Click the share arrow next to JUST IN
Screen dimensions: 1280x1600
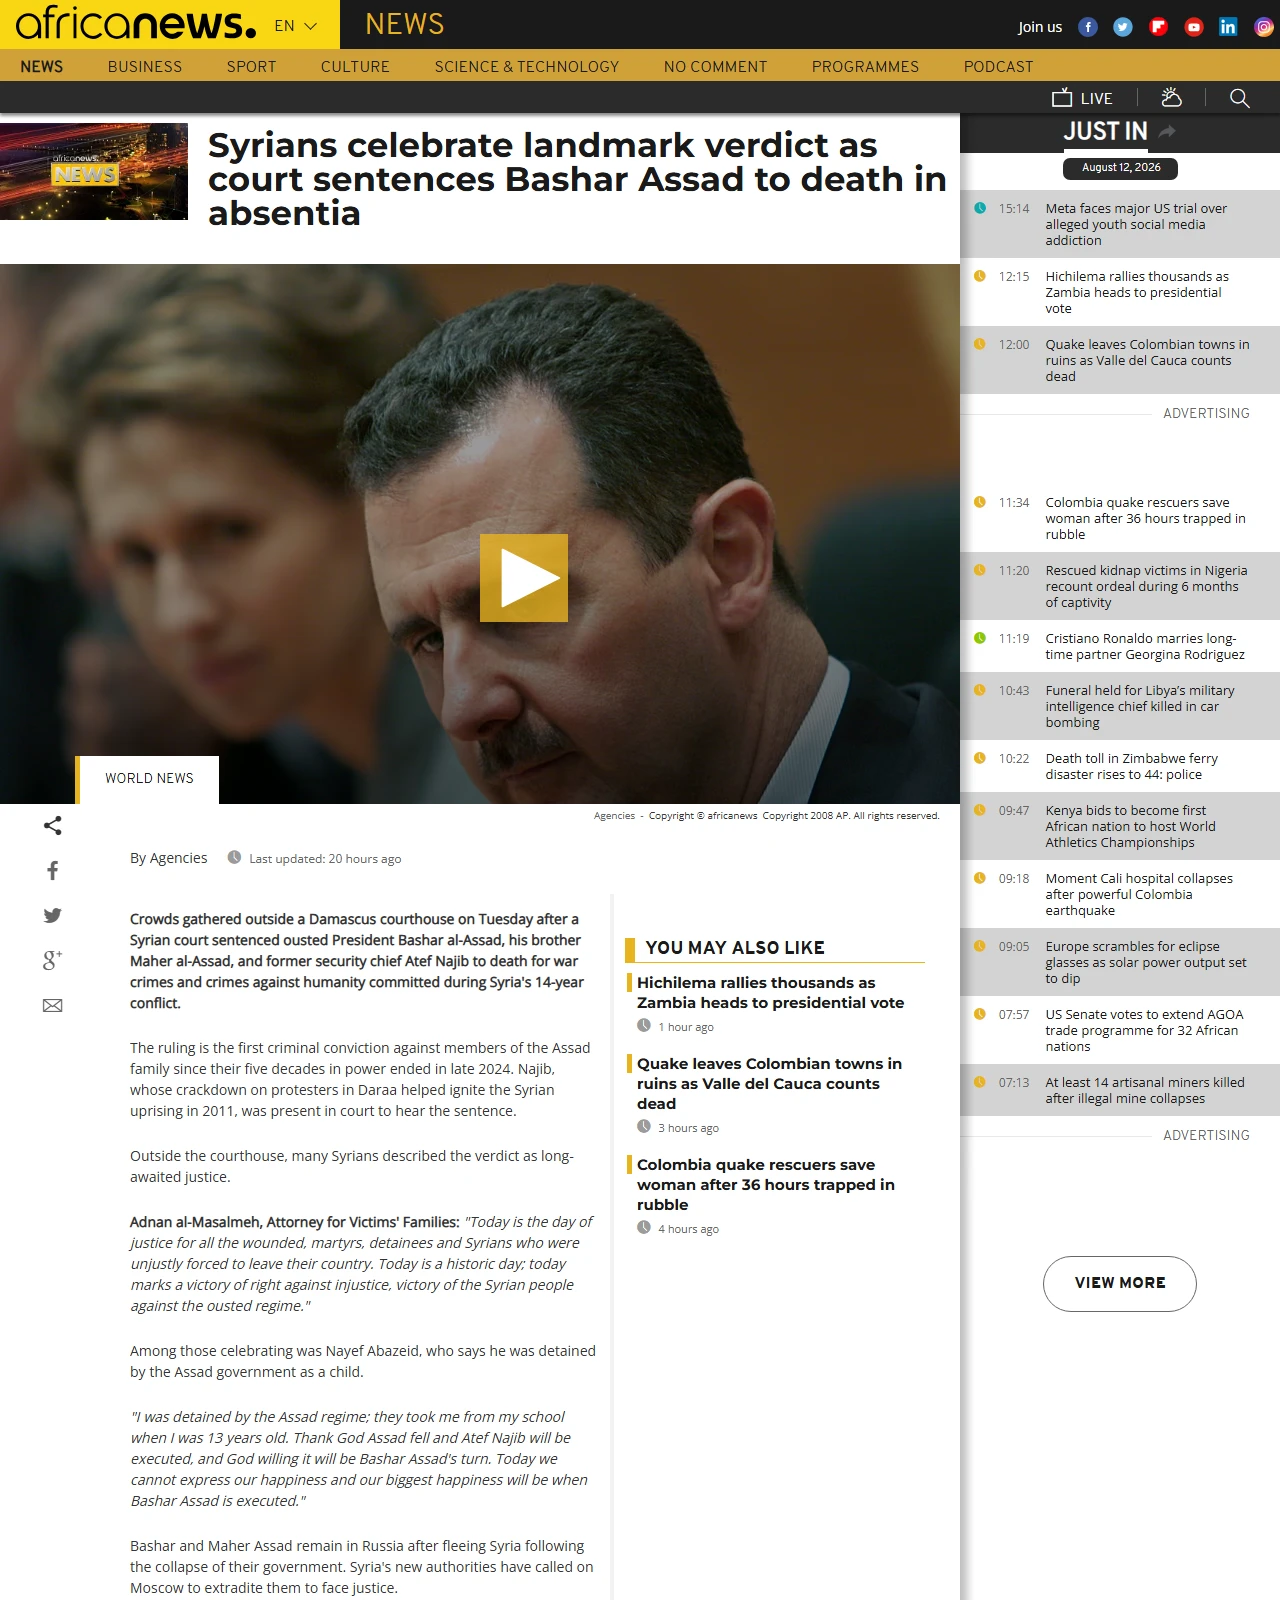tap(1167, 131)
